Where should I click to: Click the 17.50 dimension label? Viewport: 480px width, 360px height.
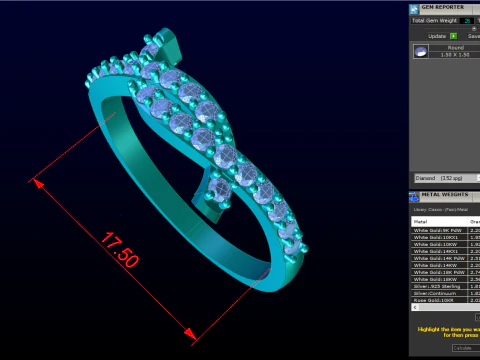pyautogui.click(x=120, y=250)
